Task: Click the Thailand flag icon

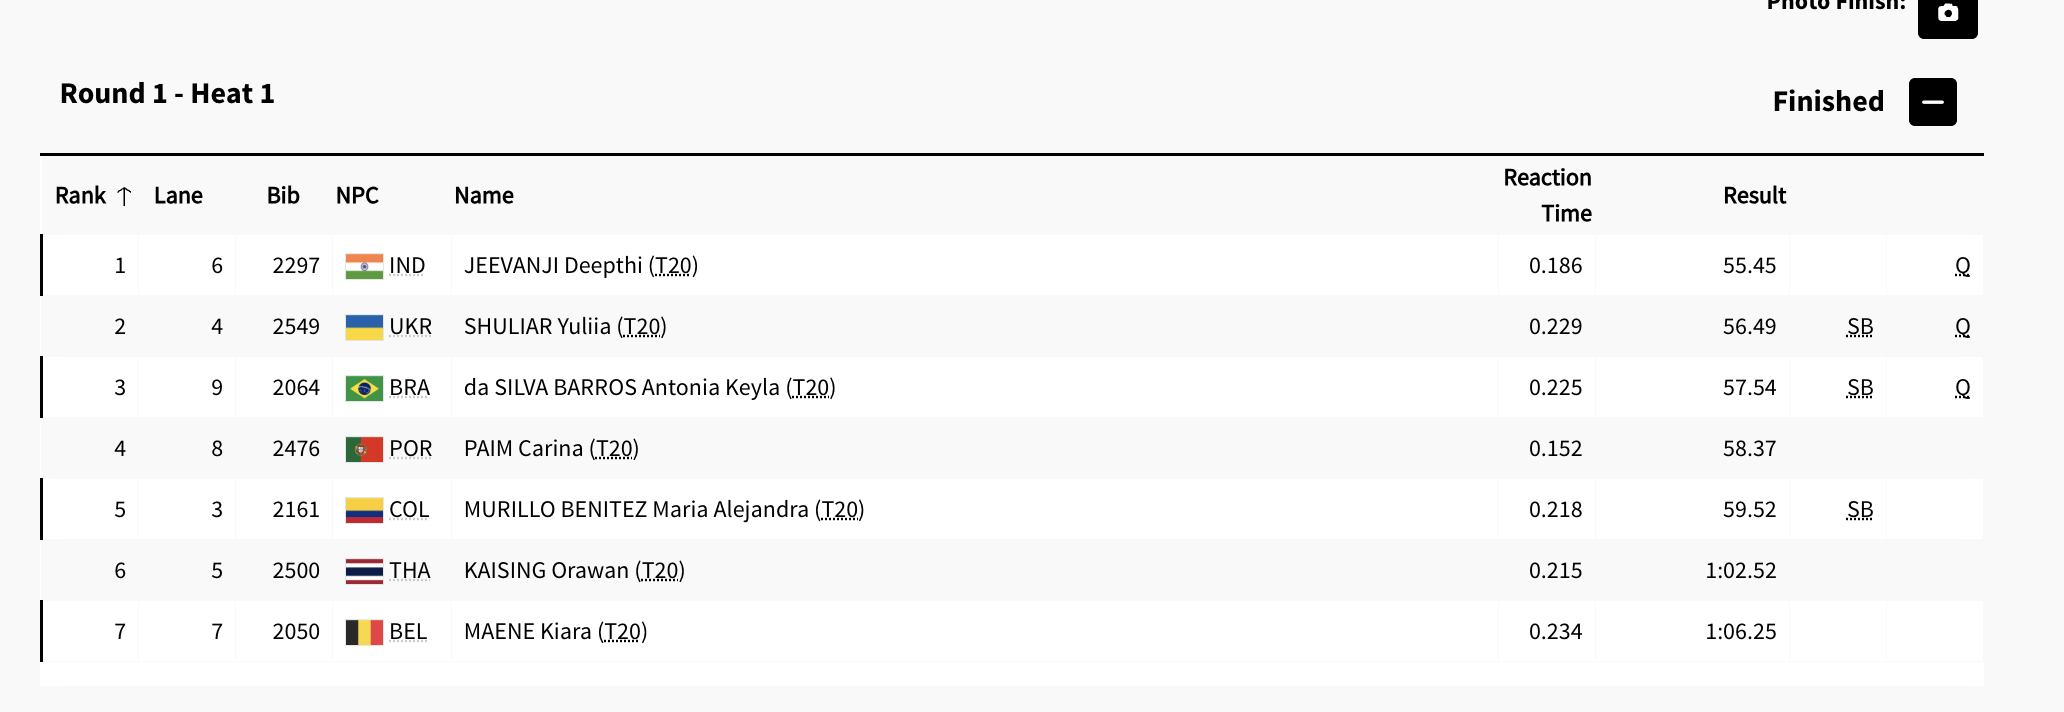Action: point(364,571)
